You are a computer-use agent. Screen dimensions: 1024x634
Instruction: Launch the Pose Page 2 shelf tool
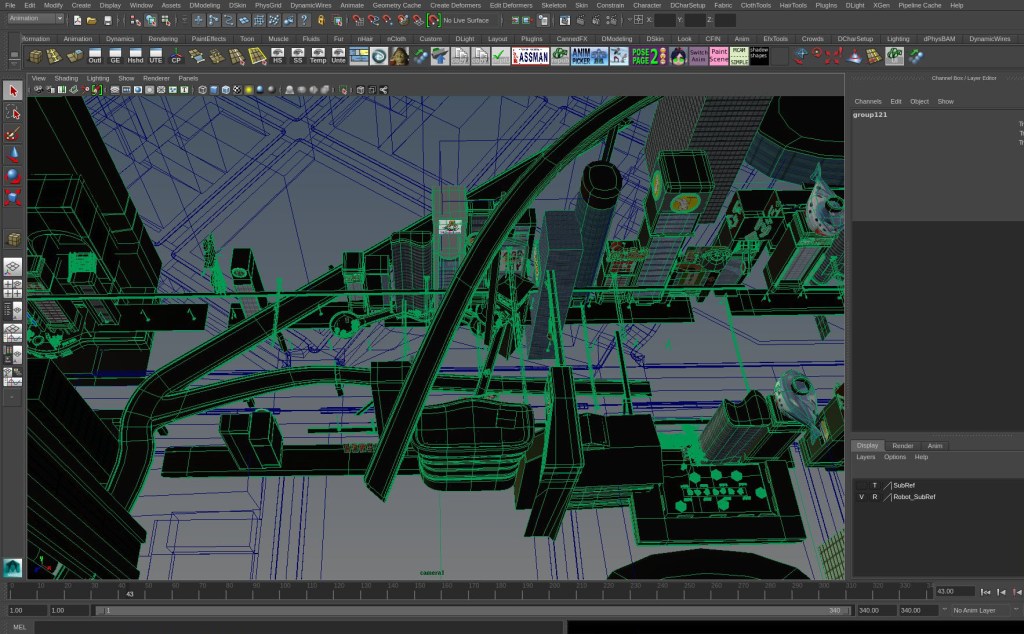coord(647,56)
